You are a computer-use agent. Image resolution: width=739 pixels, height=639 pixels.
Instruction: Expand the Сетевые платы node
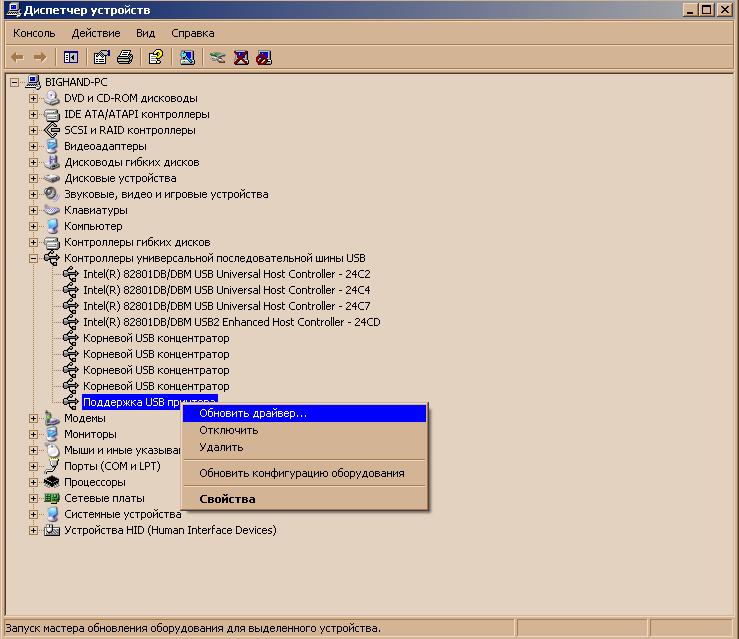tap(33, 498)
